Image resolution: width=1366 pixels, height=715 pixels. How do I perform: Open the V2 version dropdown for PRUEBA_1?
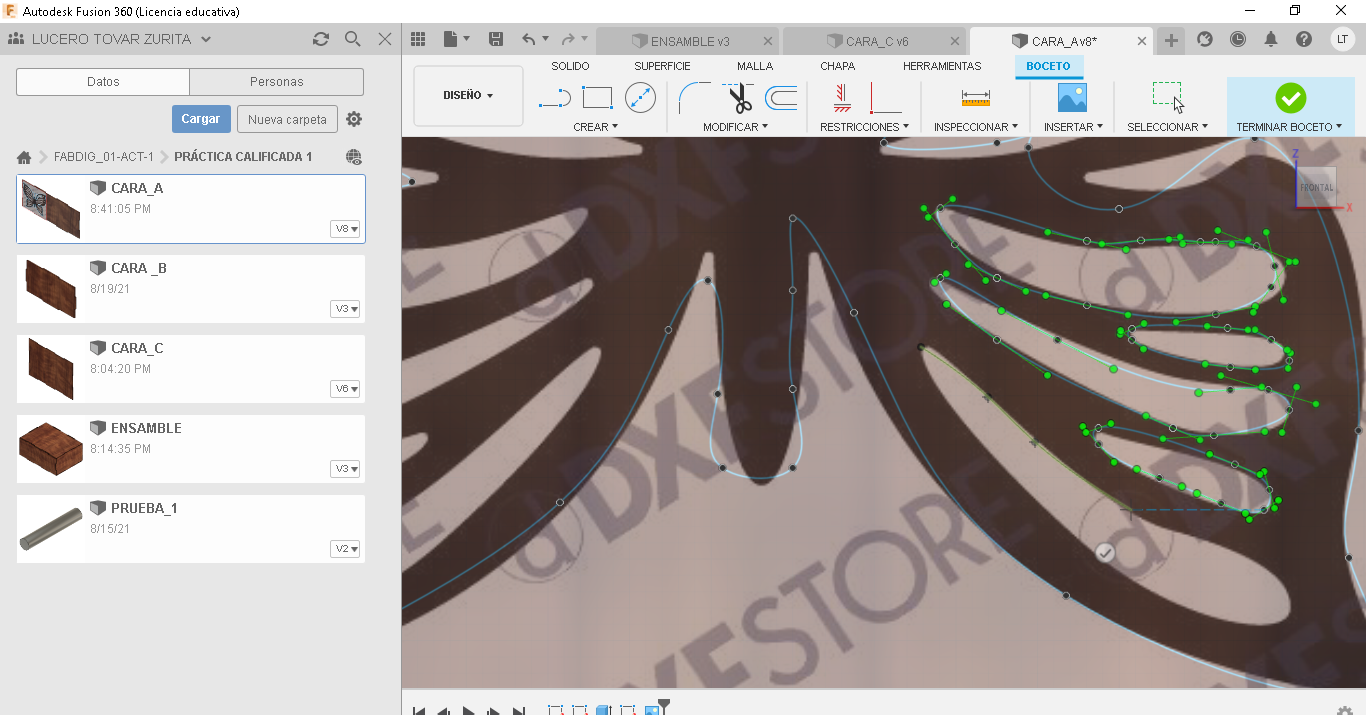346,549
